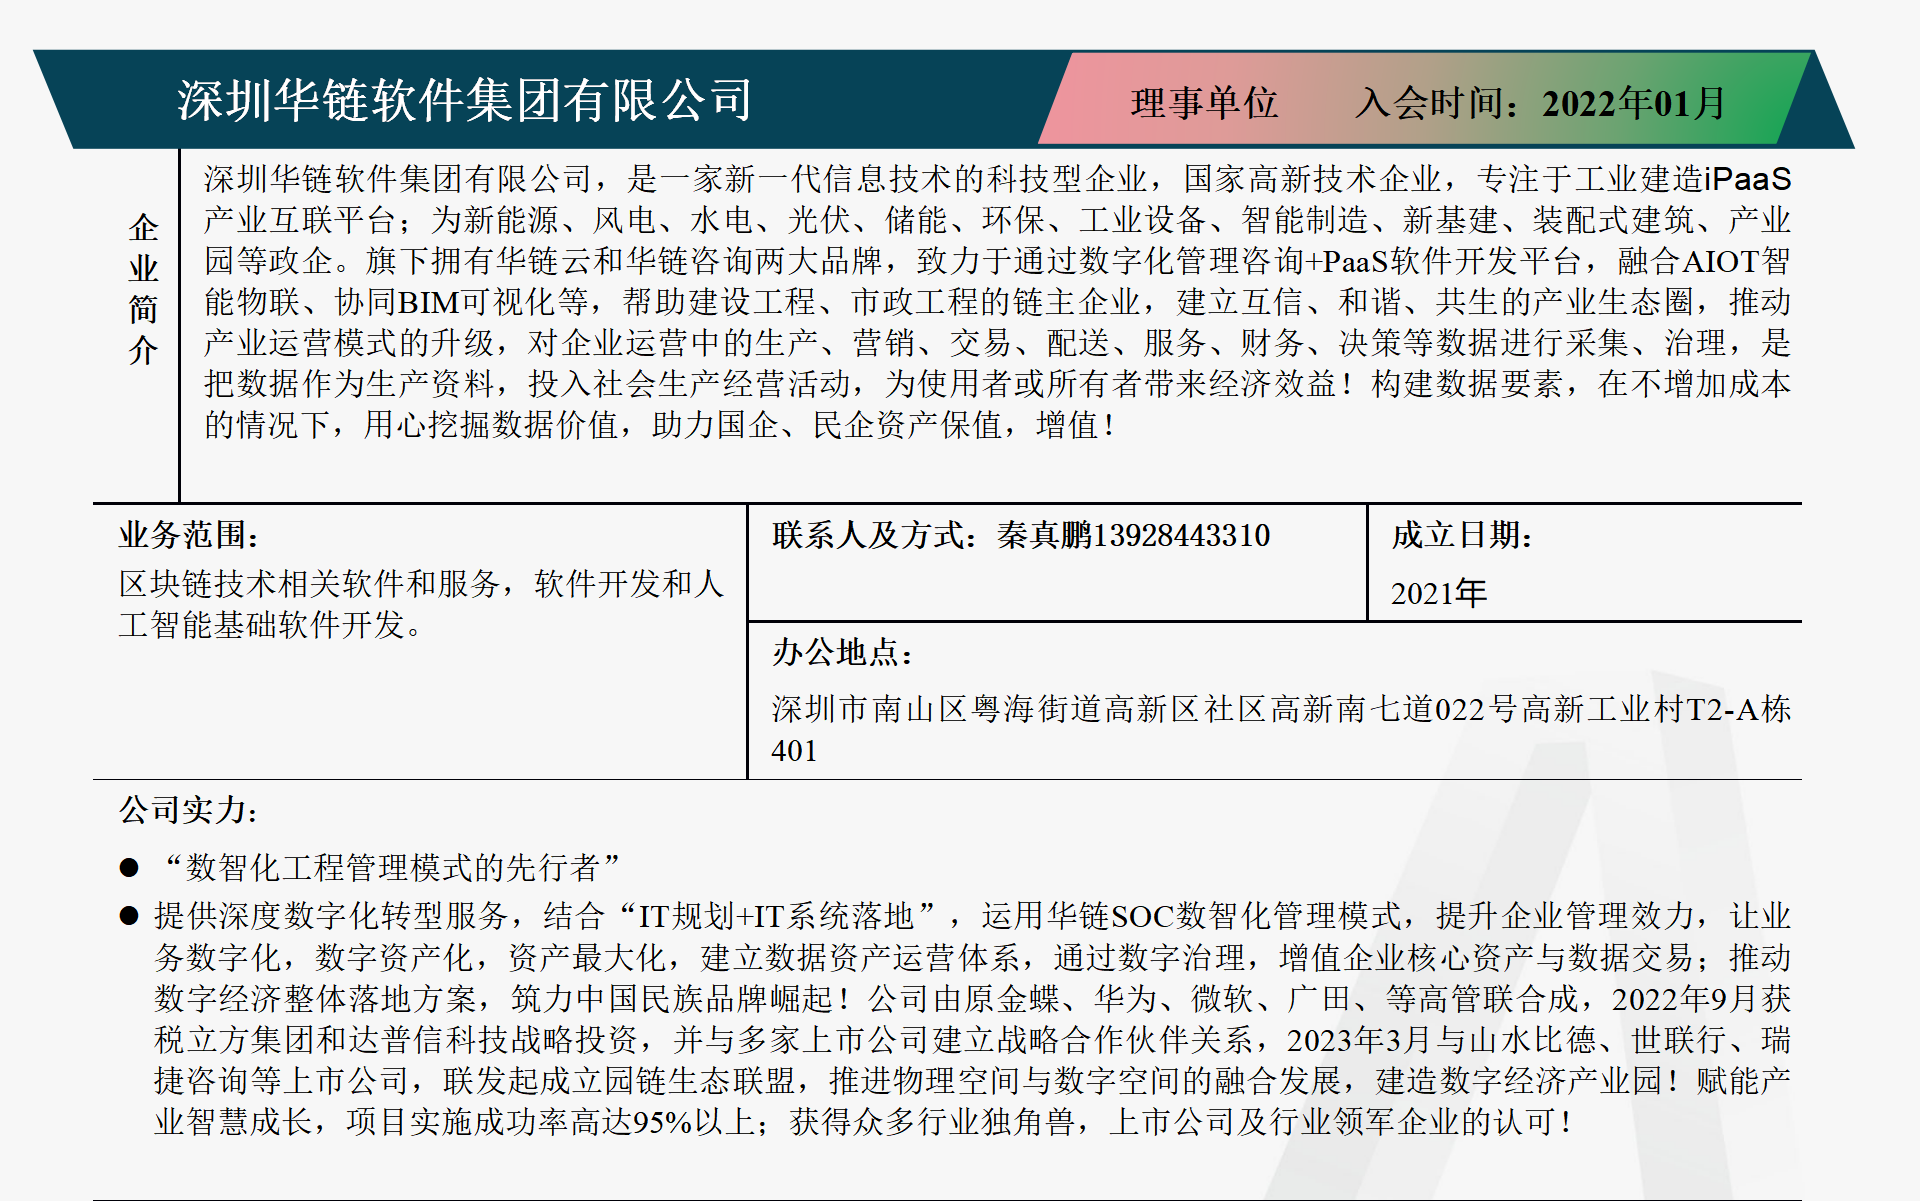Click the contact name 秦真鹏
The width and height of the screenshot is (1920, 1201).
click(1043, 536)
